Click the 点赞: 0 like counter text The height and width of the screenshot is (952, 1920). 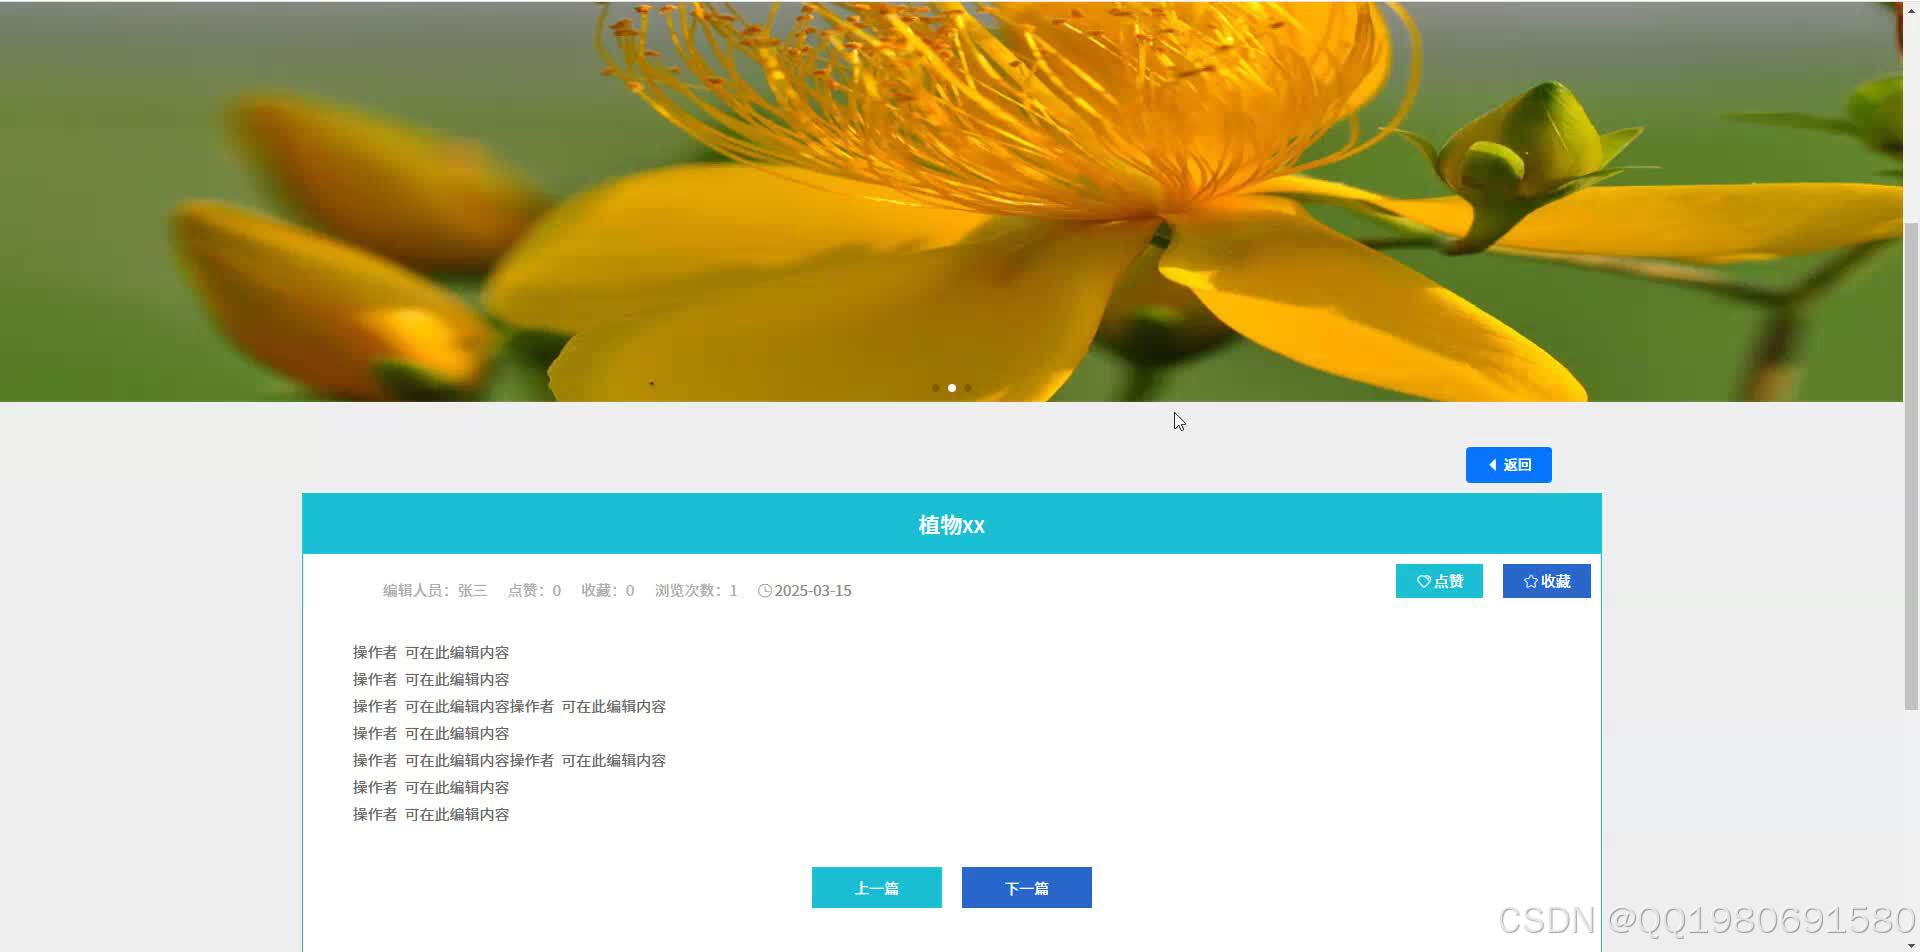(534, 590)
